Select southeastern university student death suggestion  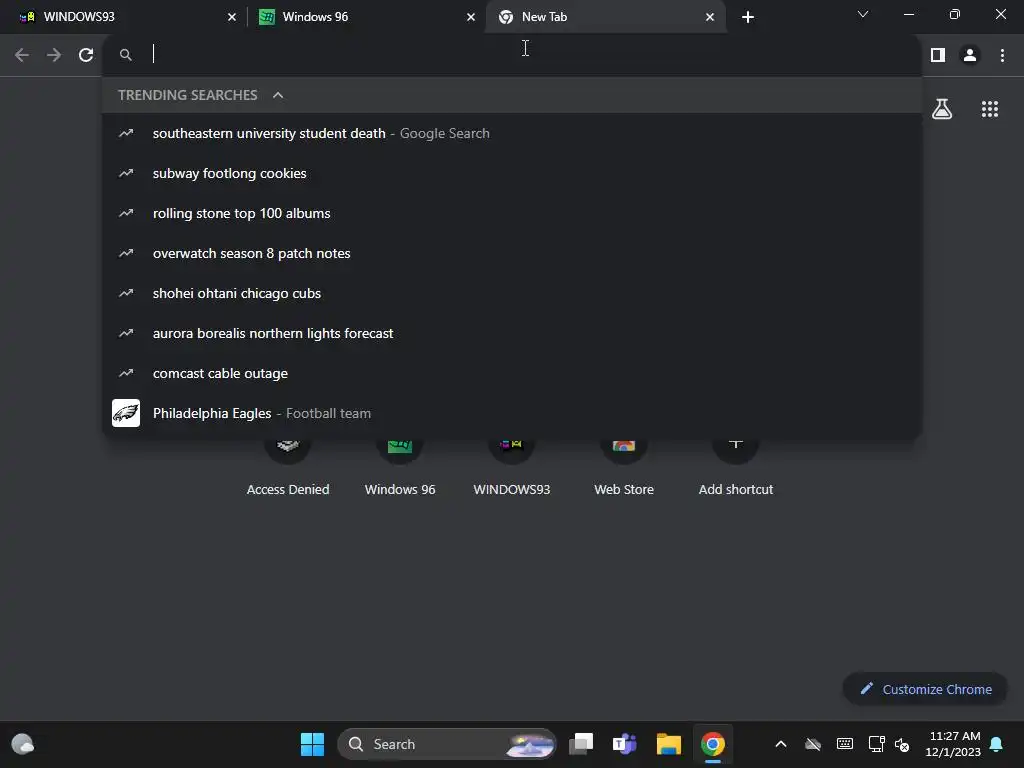[x=512, y=133]
